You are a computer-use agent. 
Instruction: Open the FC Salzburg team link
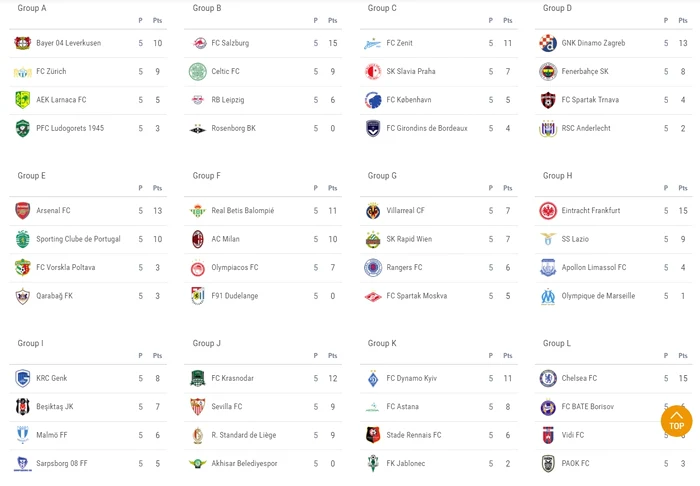(230, 43)
